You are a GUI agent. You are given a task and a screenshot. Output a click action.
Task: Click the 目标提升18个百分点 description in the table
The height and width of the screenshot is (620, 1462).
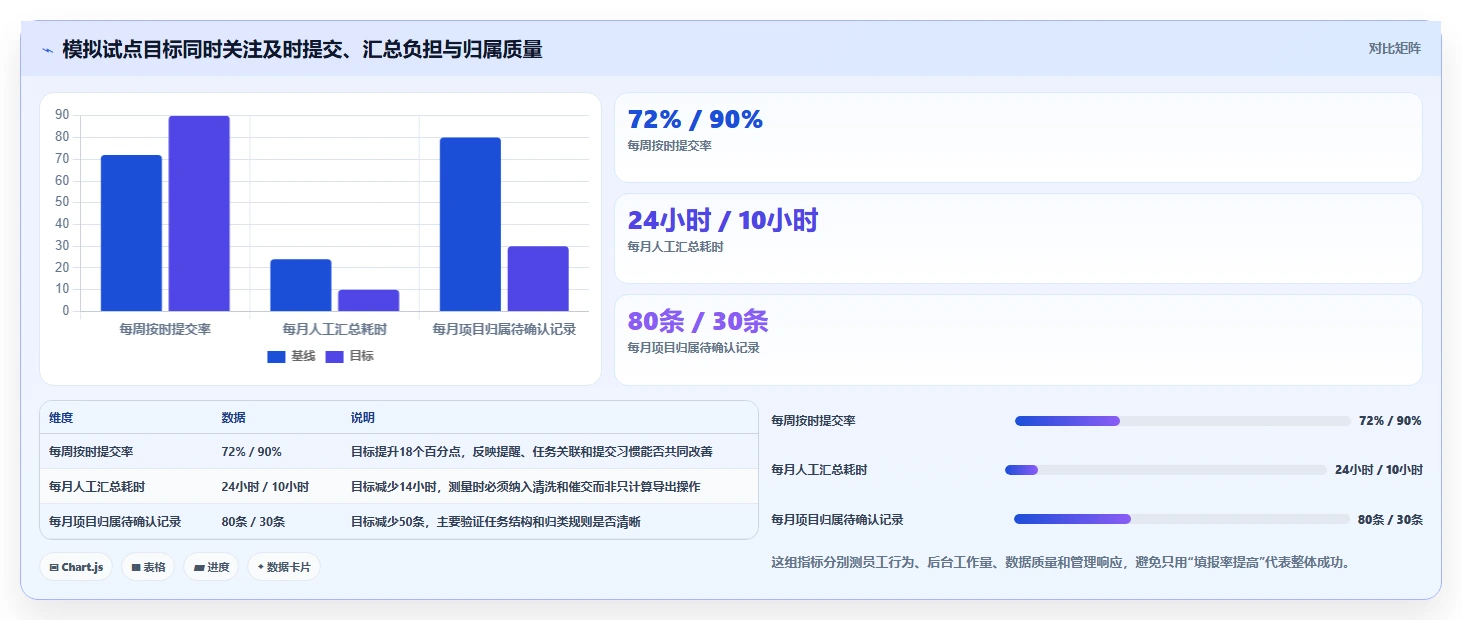pos(532,452)
